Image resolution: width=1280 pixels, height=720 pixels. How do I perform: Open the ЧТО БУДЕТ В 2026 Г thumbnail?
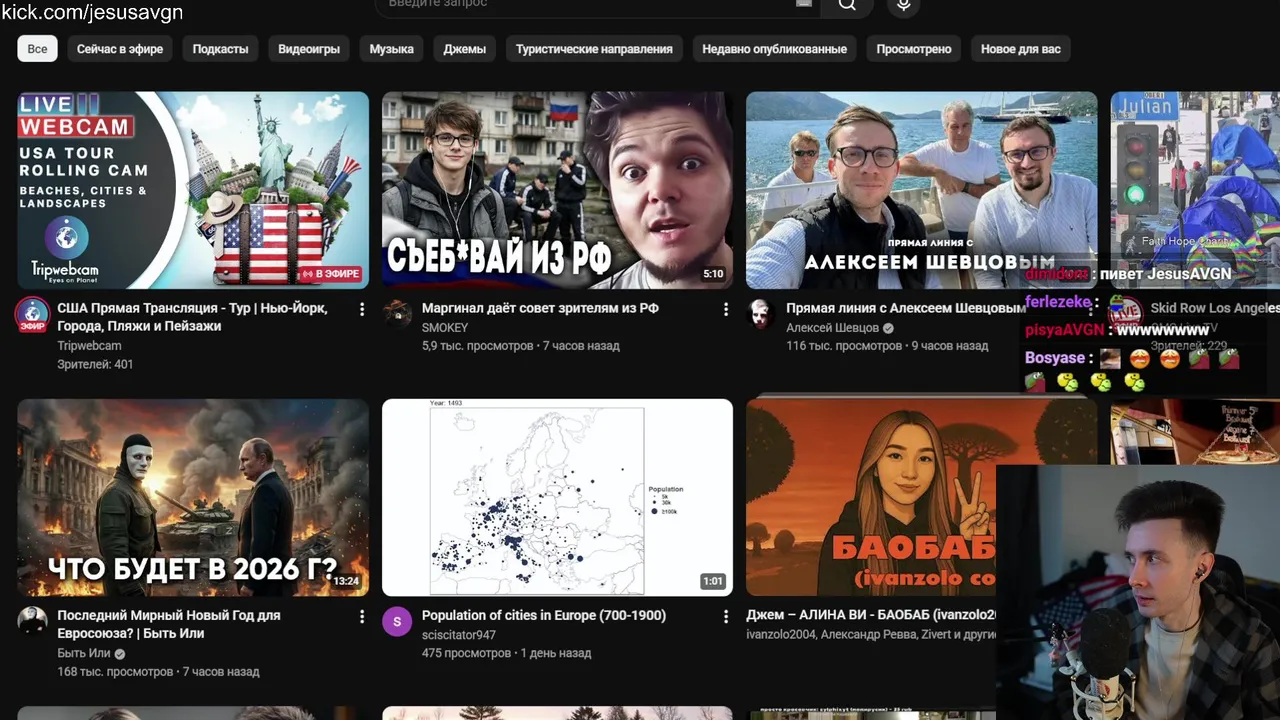tap(193, 497)
